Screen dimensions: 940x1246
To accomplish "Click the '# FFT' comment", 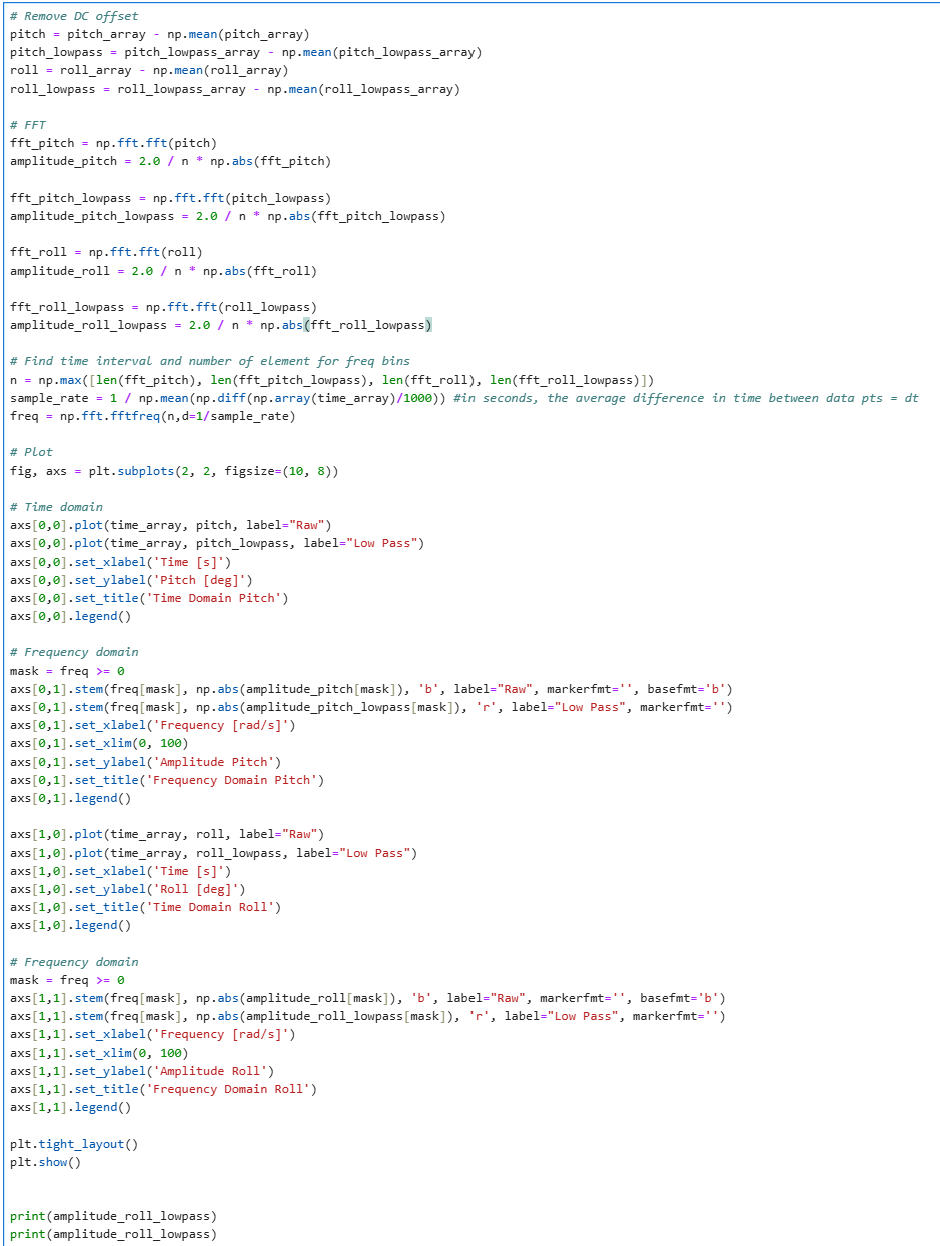I will tap(28, 125).
